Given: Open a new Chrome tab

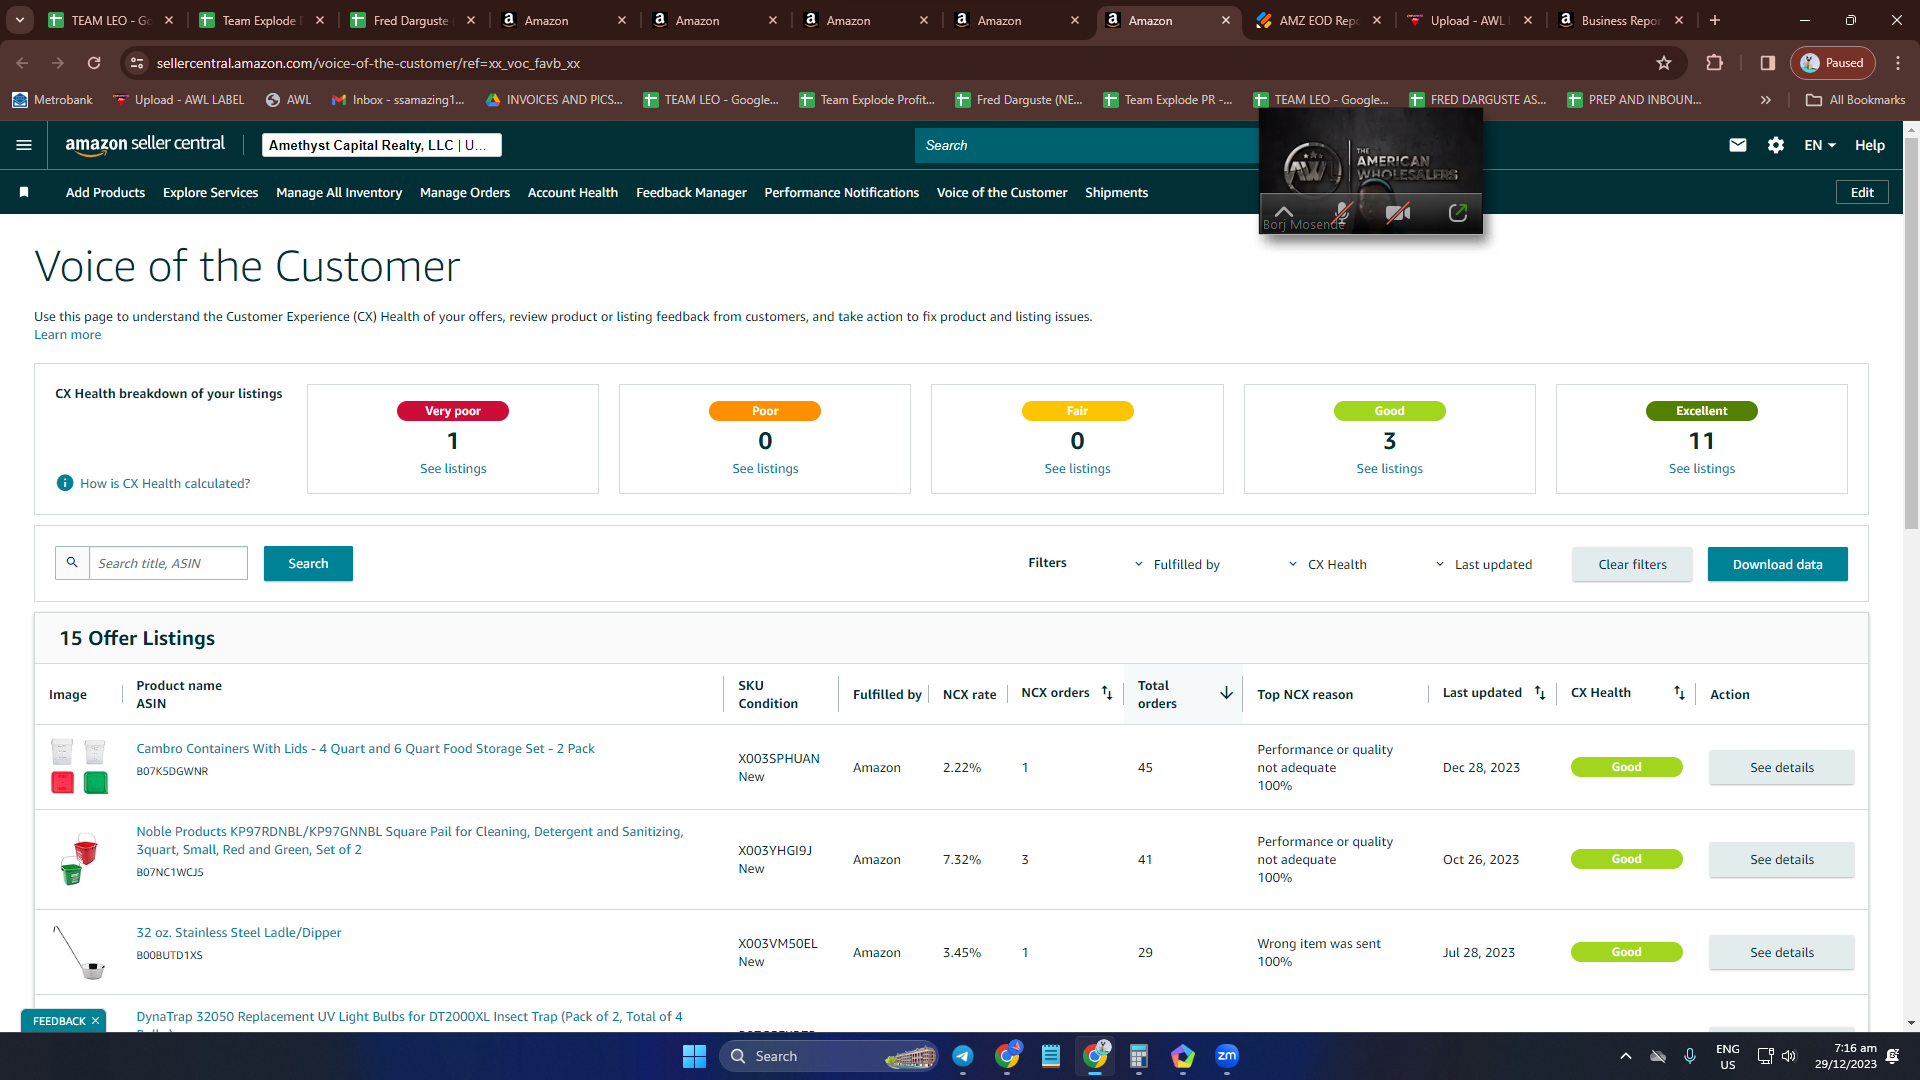Looking at the screenshot, I should pos(1715,20).
